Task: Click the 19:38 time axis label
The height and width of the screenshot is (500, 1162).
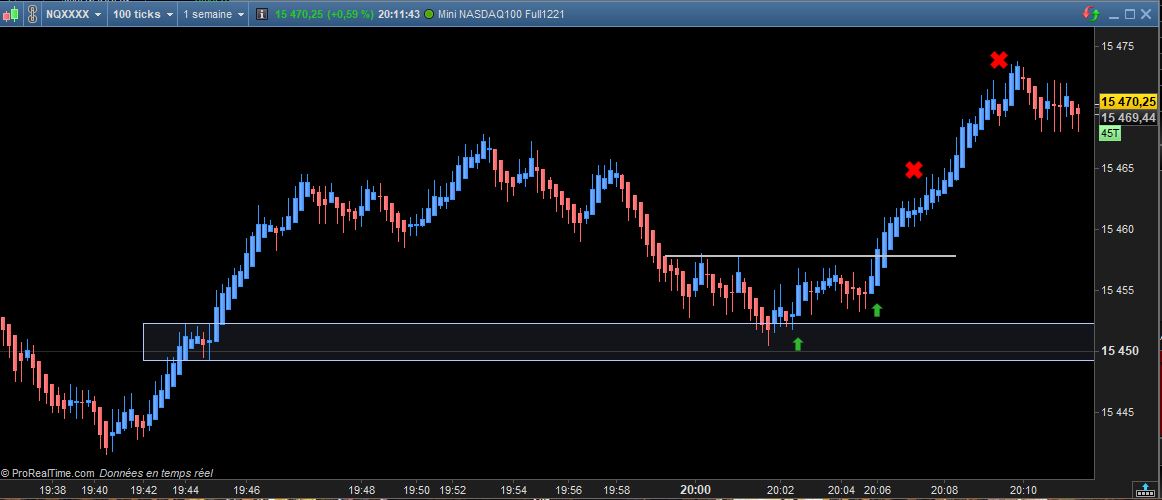Action: pyautogui.click(x=53, y=490)
